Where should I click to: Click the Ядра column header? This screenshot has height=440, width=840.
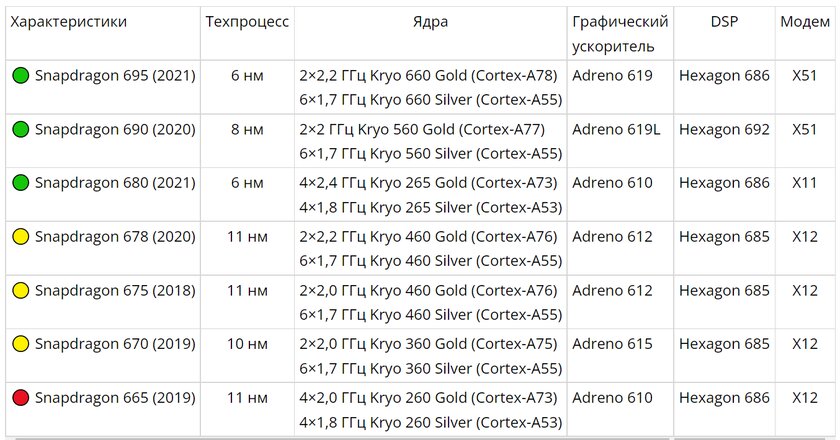[430, 22]
